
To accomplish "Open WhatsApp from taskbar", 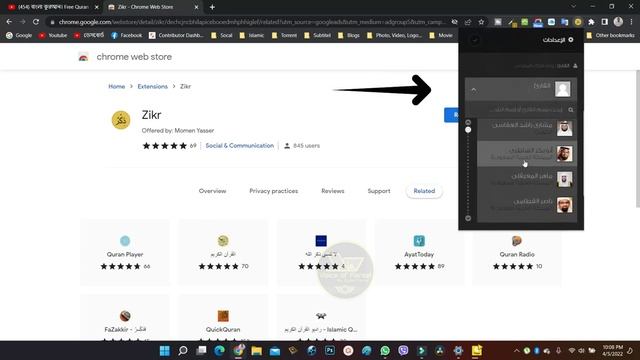I will click(385, 351).
